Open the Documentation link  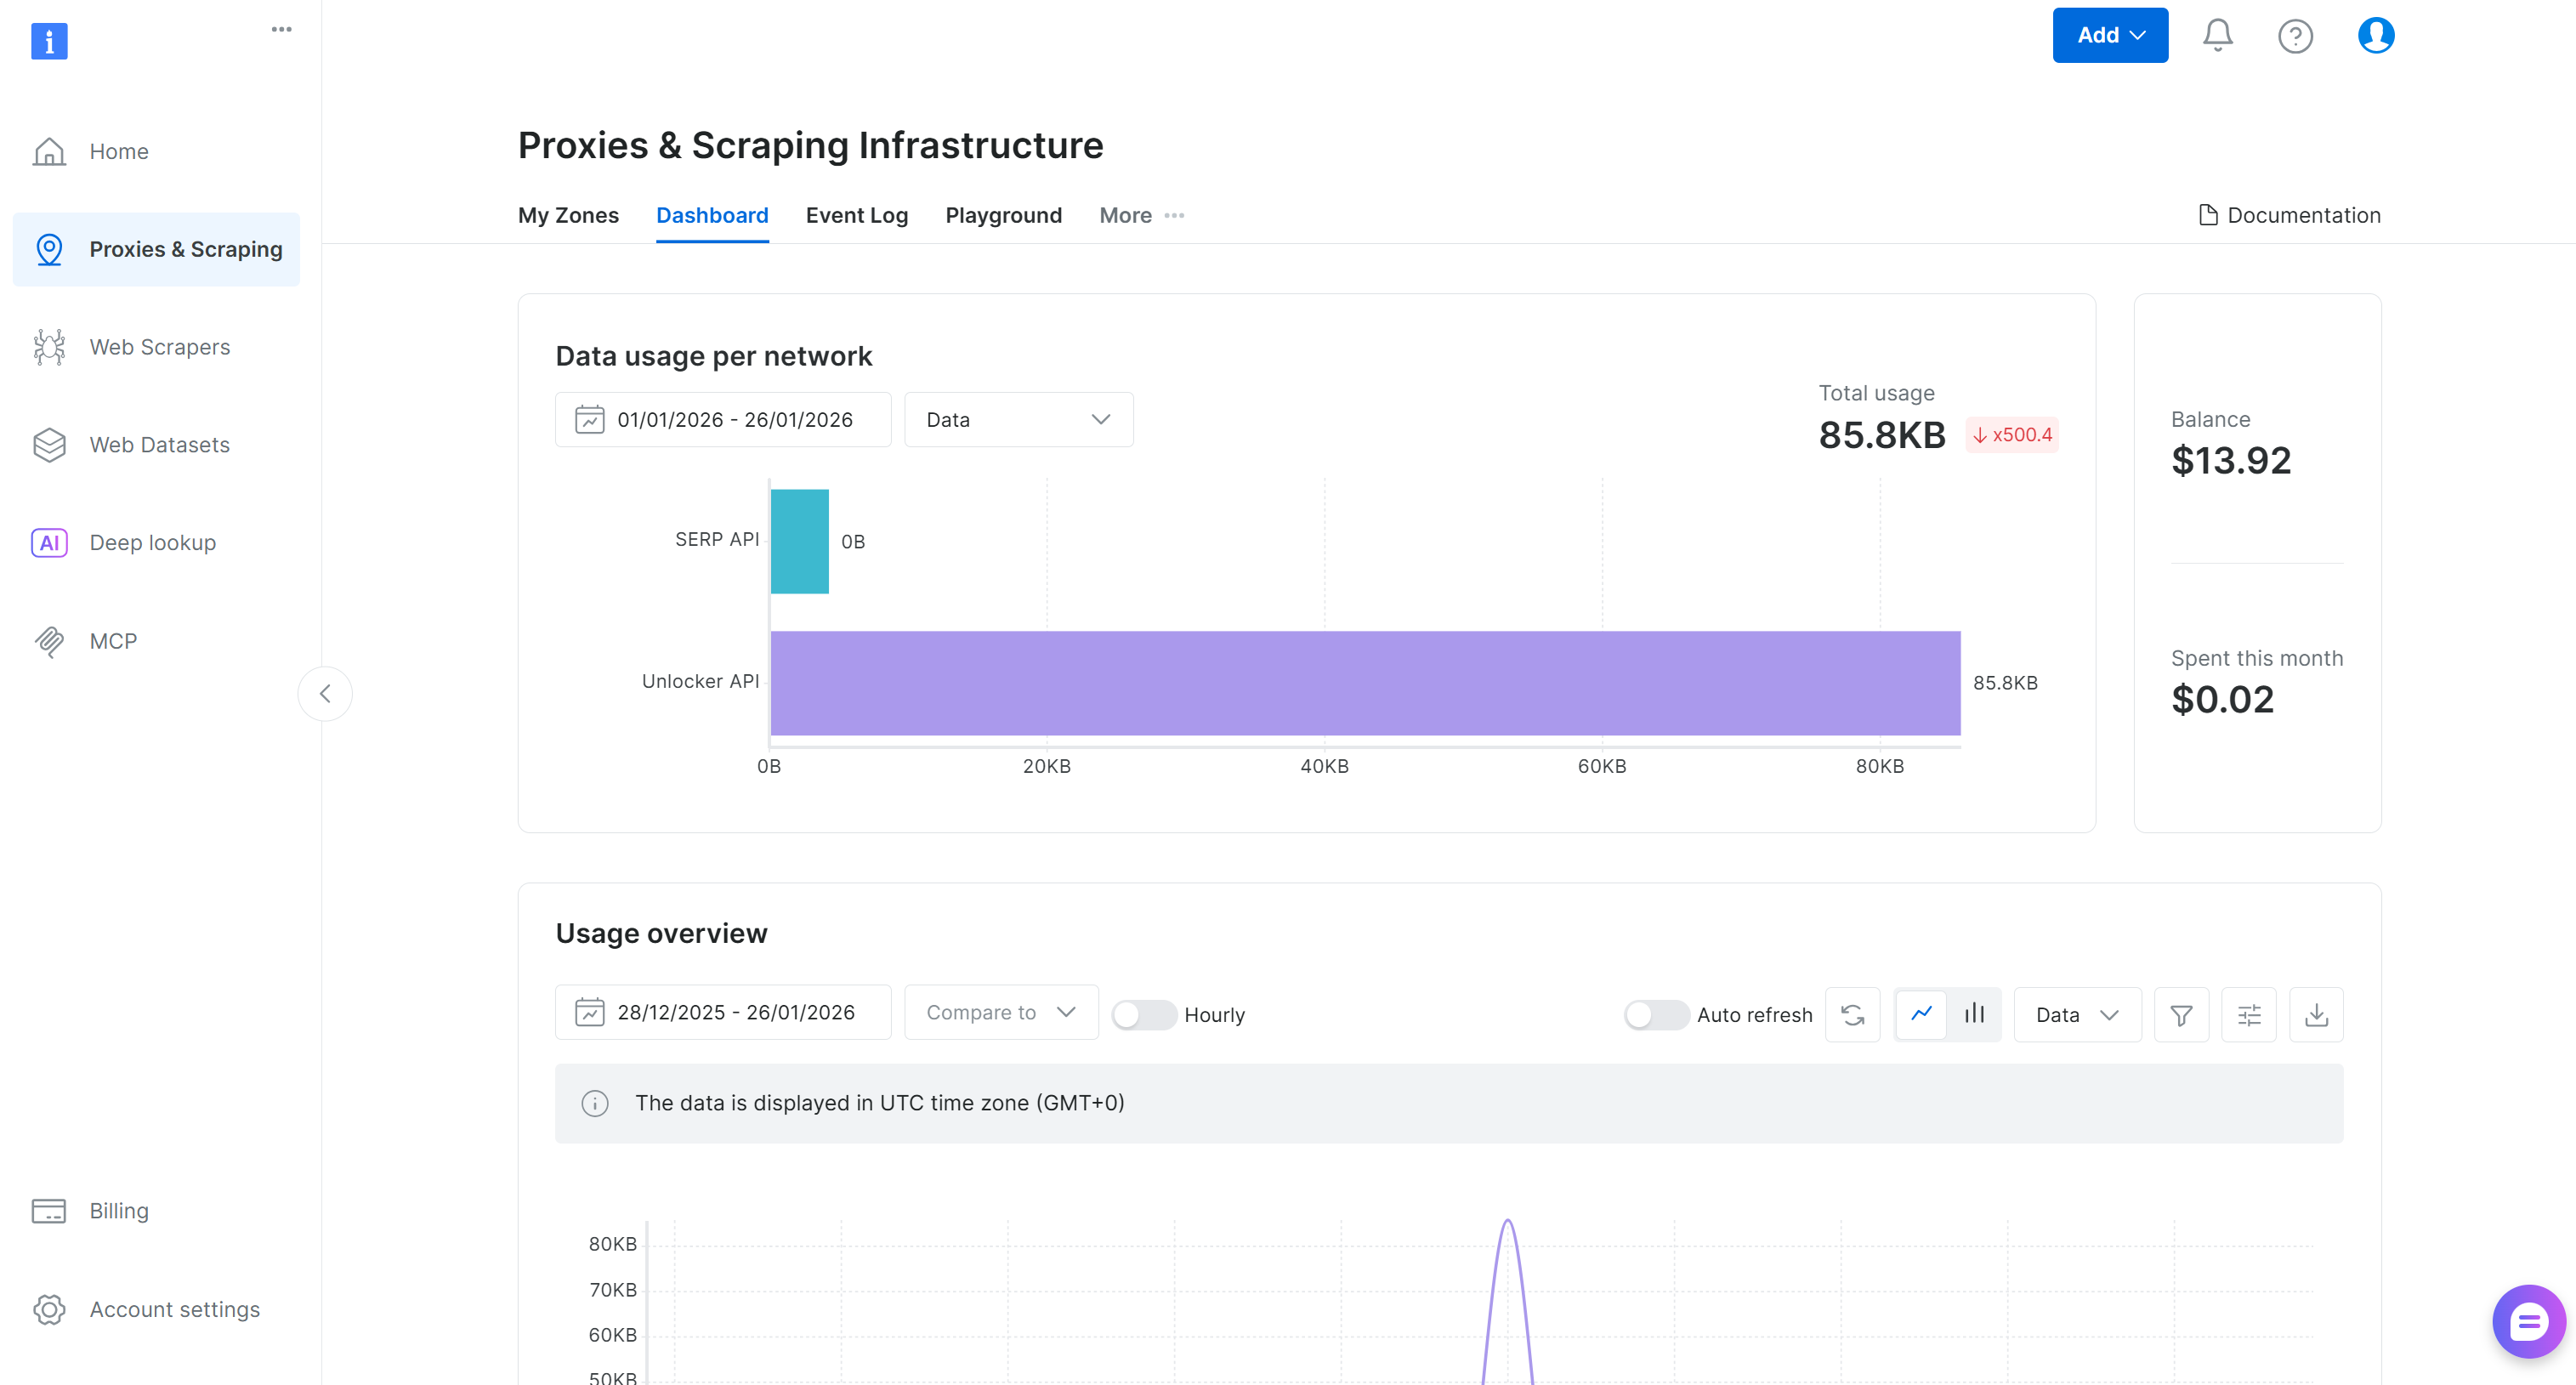coord(2290,215)
